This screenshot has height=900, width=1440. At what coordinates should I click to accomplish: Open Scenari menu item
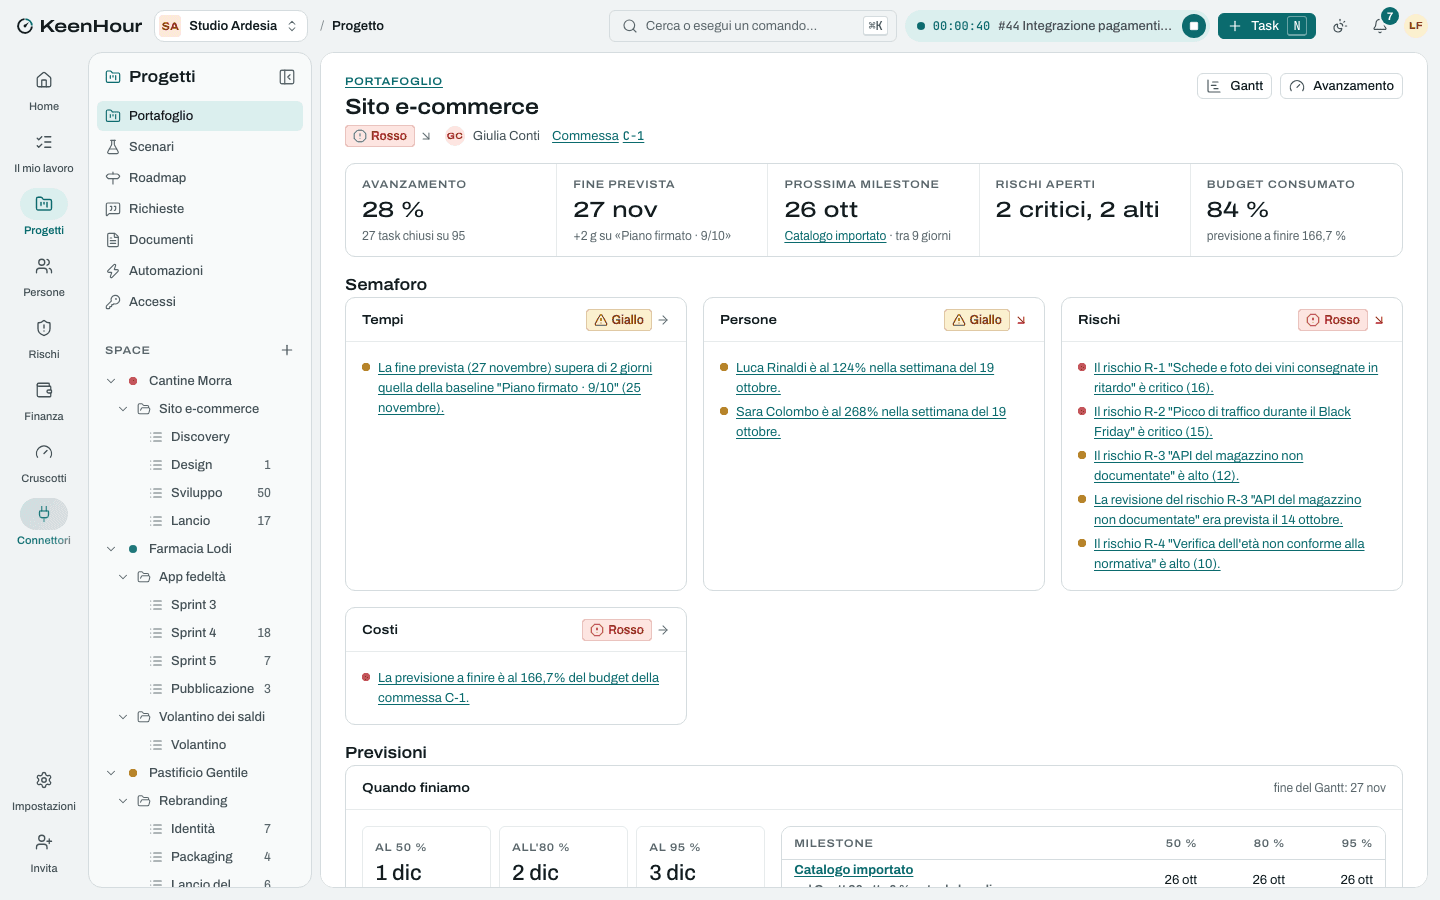(200, 147)
